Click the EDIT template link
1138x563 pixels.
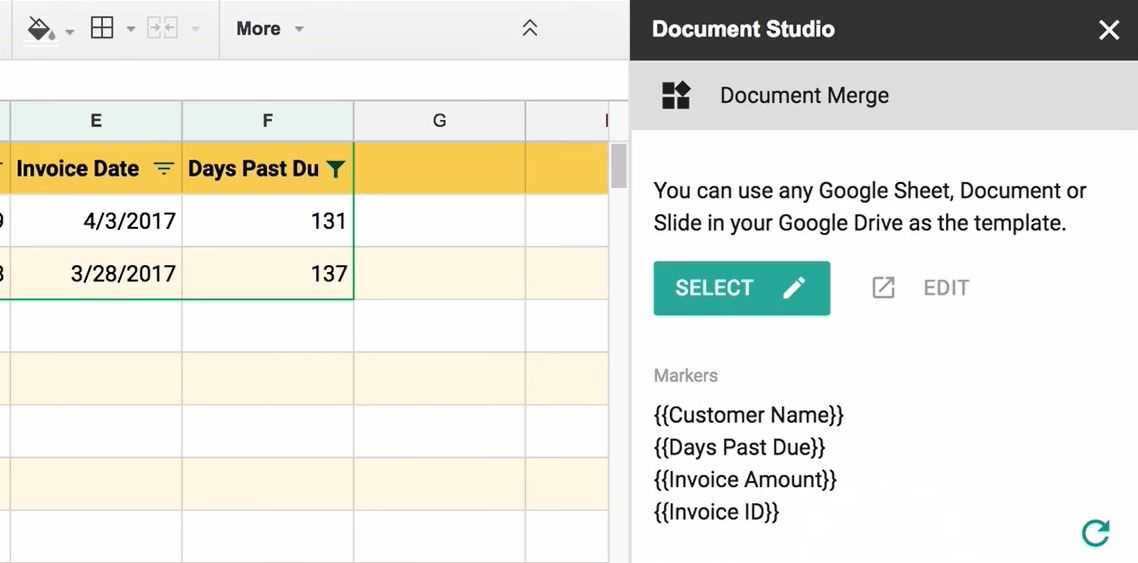(946, 288)
